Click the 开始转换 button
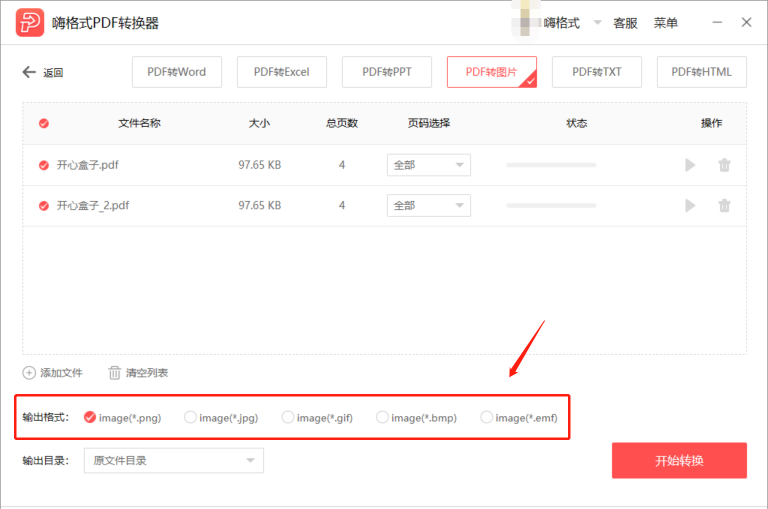Image resolution: width=768 pixels, height=509 pixels. pos(679,461)
